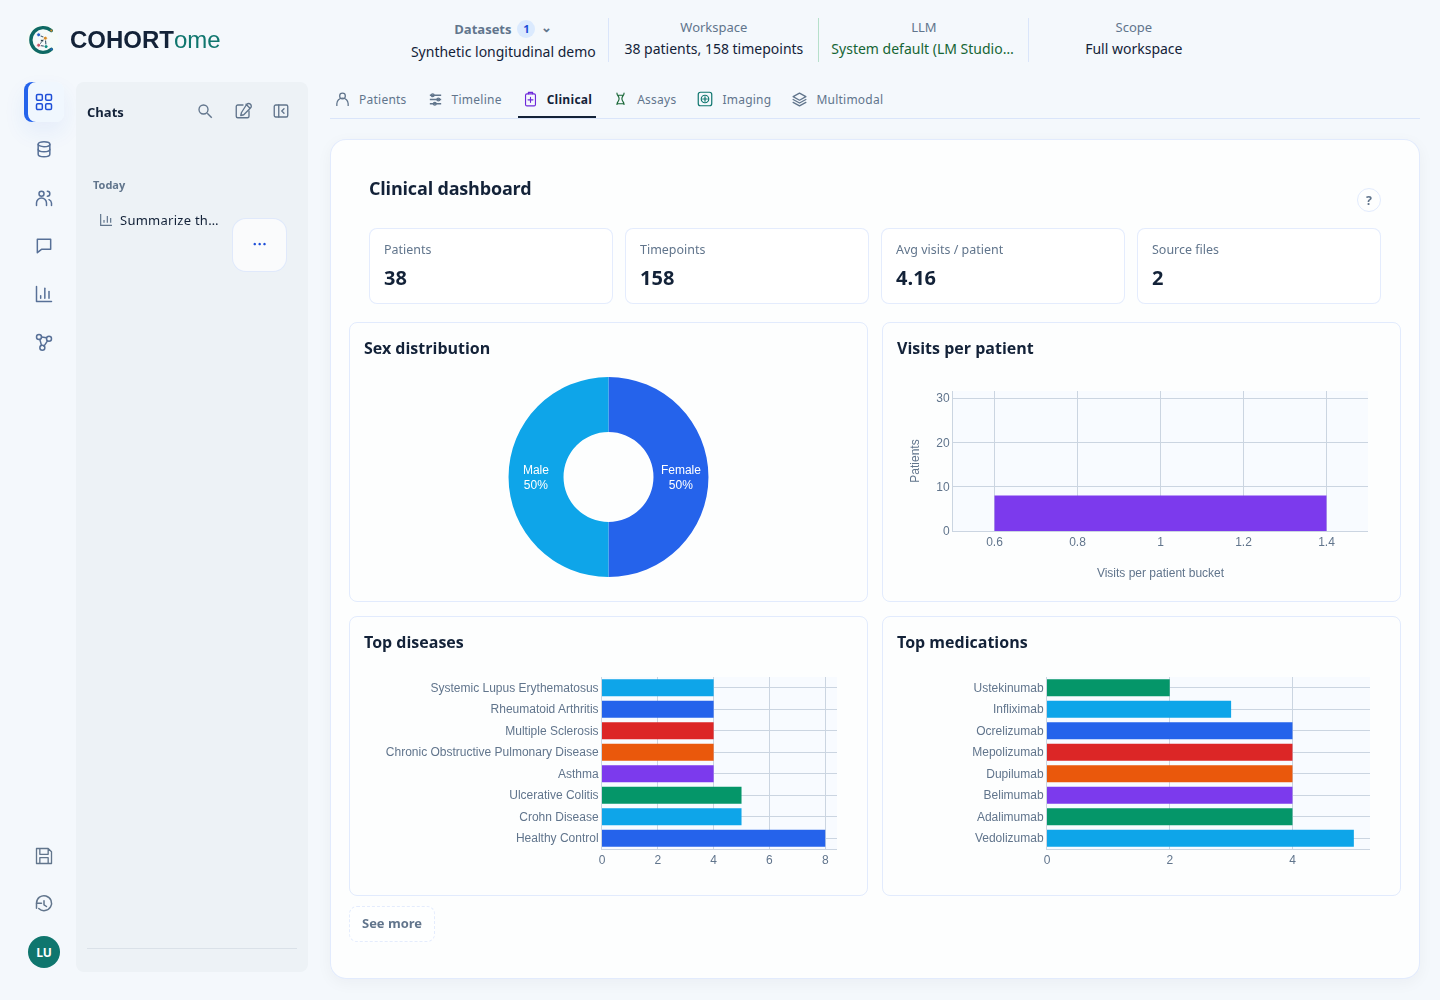Click the COHORTome logo
This screenshot has width=1440, height=1000.
coord(124,40)
